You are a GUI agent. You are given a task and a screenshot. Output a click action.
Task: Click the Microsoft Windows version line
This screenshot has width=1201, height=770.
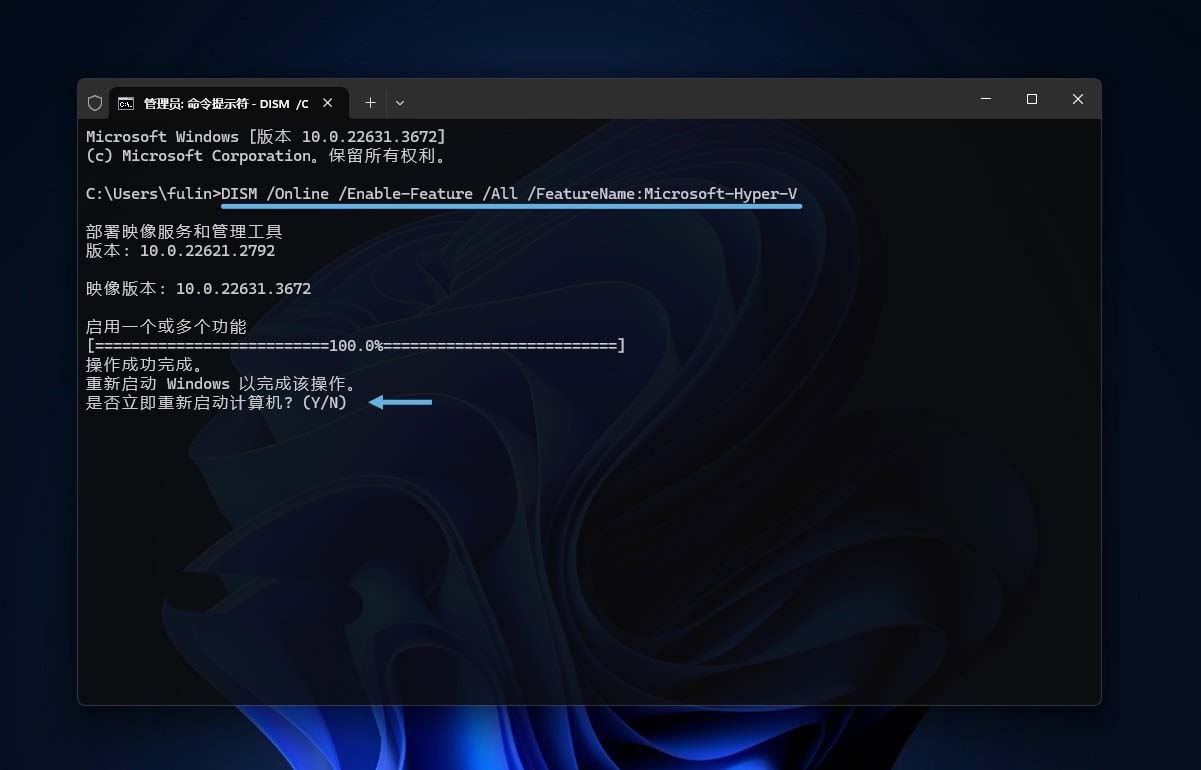click(x=264, y=136)
